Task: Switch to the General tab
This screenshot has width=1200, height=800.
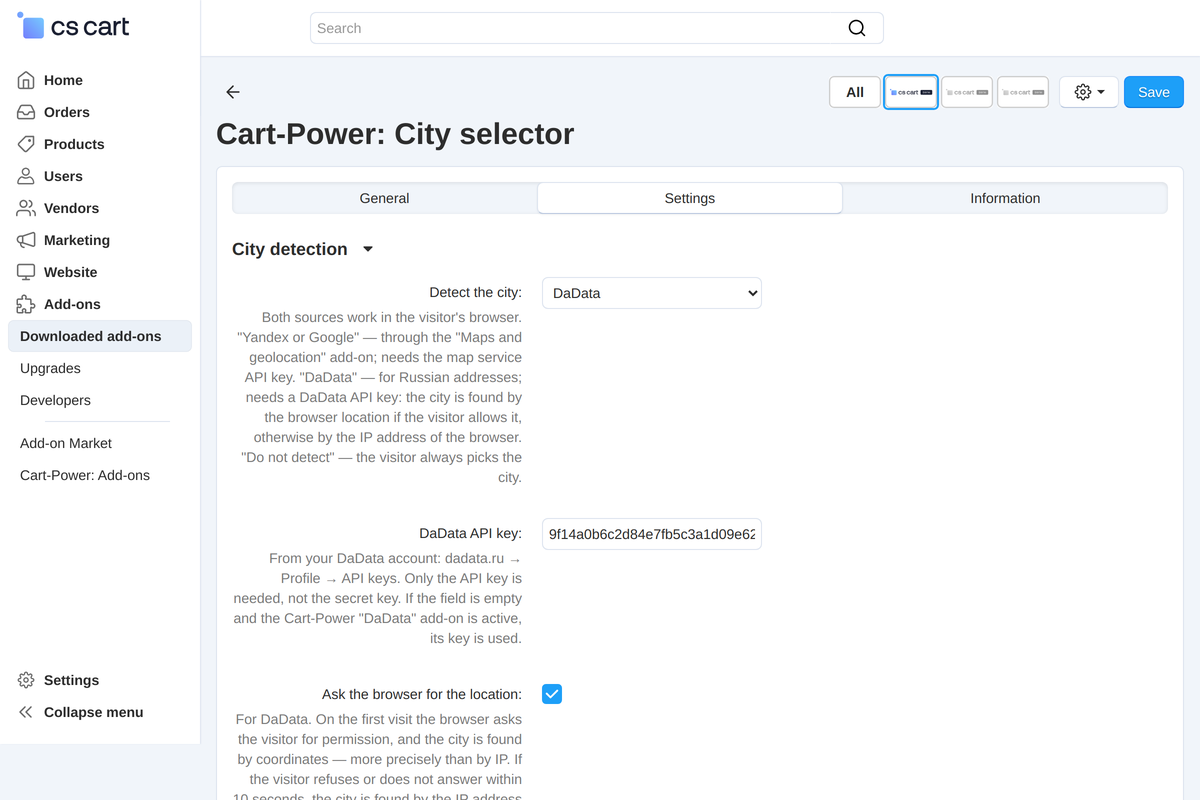Action: 385,198
